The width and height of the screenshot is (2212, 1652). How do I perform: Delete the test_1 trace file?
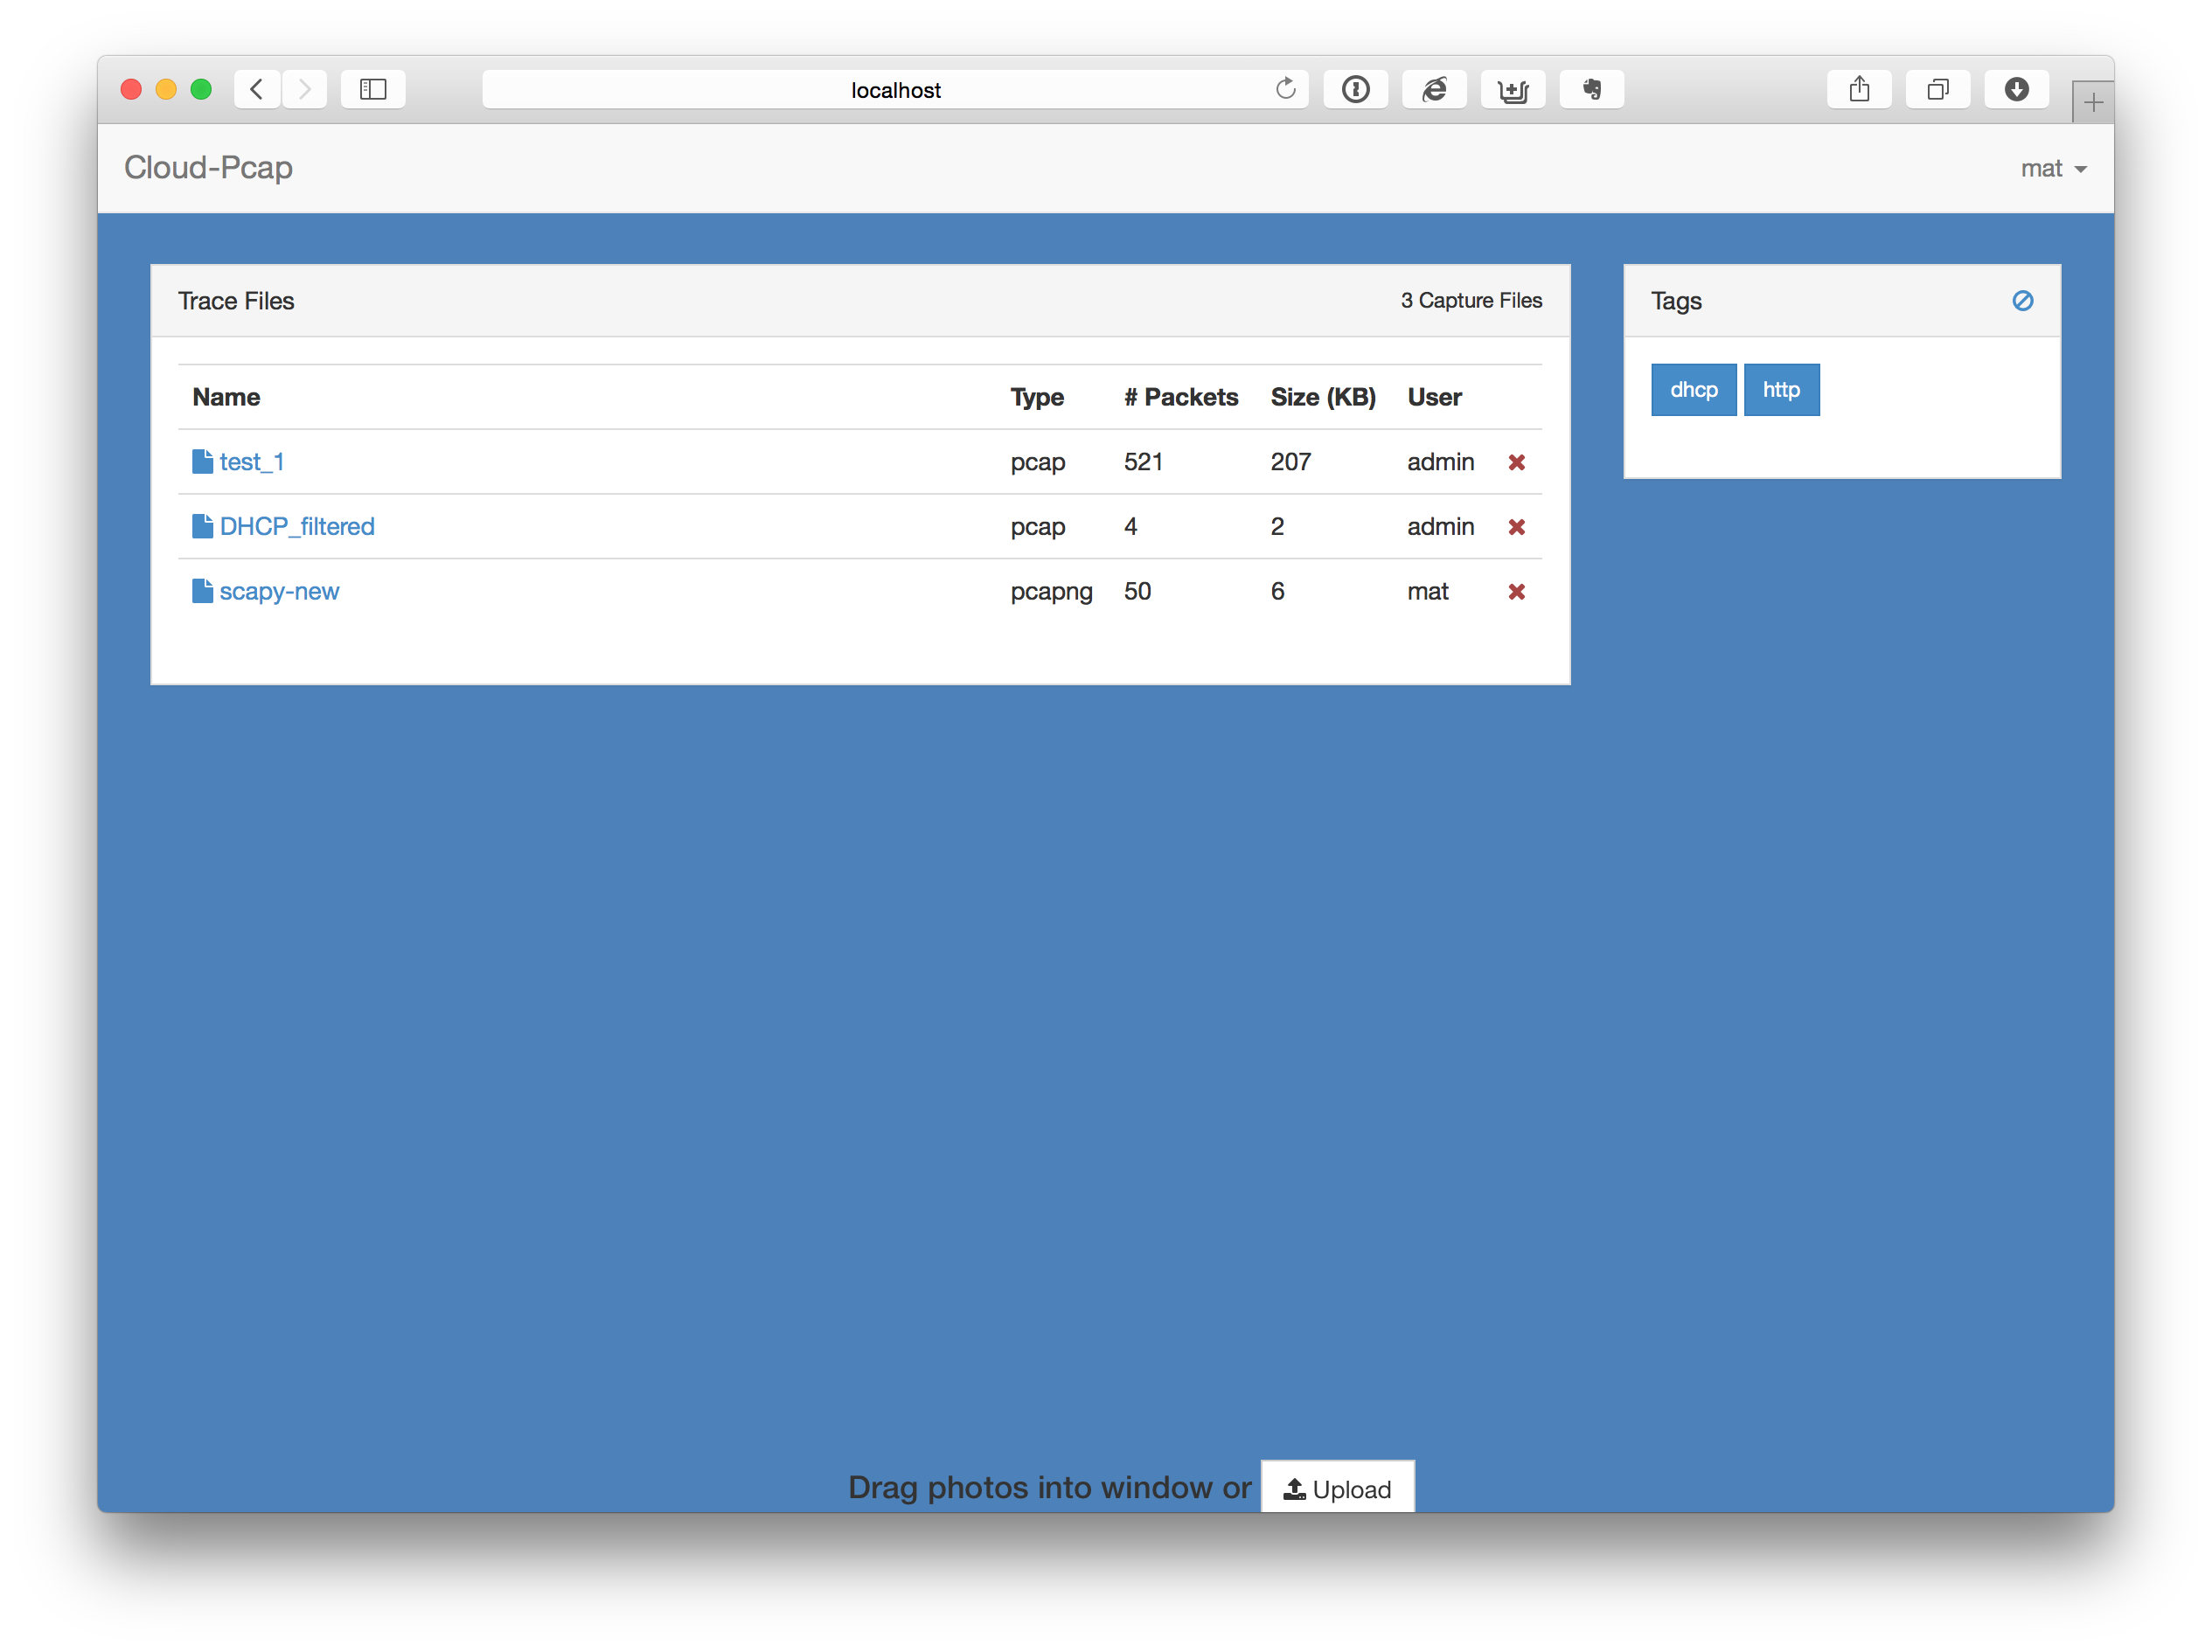pos(1516,462)
